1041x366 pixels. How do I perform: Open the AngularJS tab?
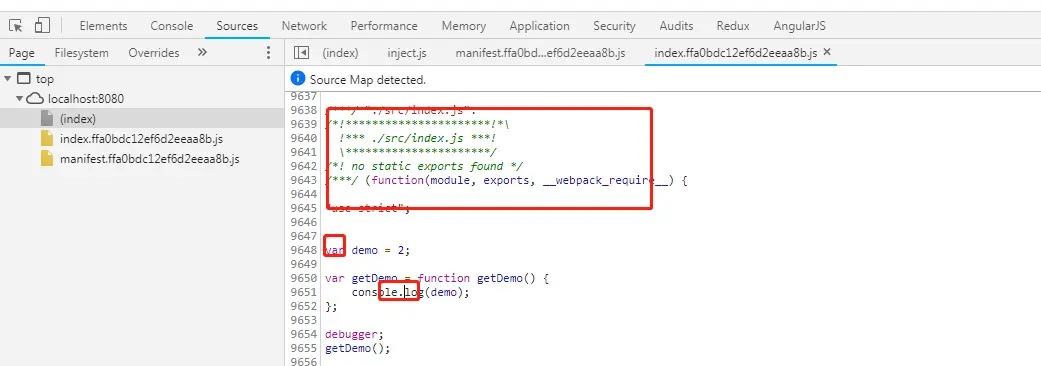click(x=799, y=26)
